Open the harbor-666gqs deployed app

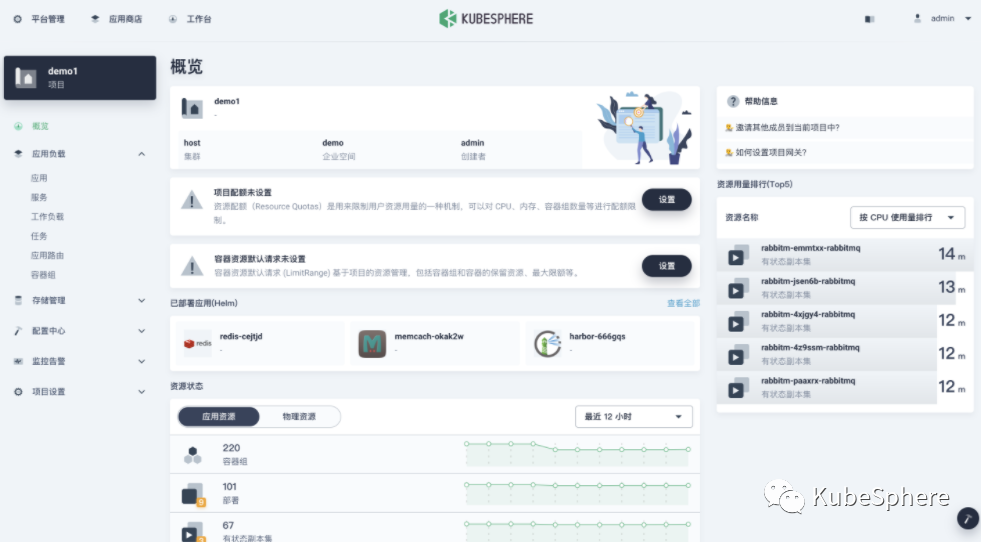click(x=610, y=343)
